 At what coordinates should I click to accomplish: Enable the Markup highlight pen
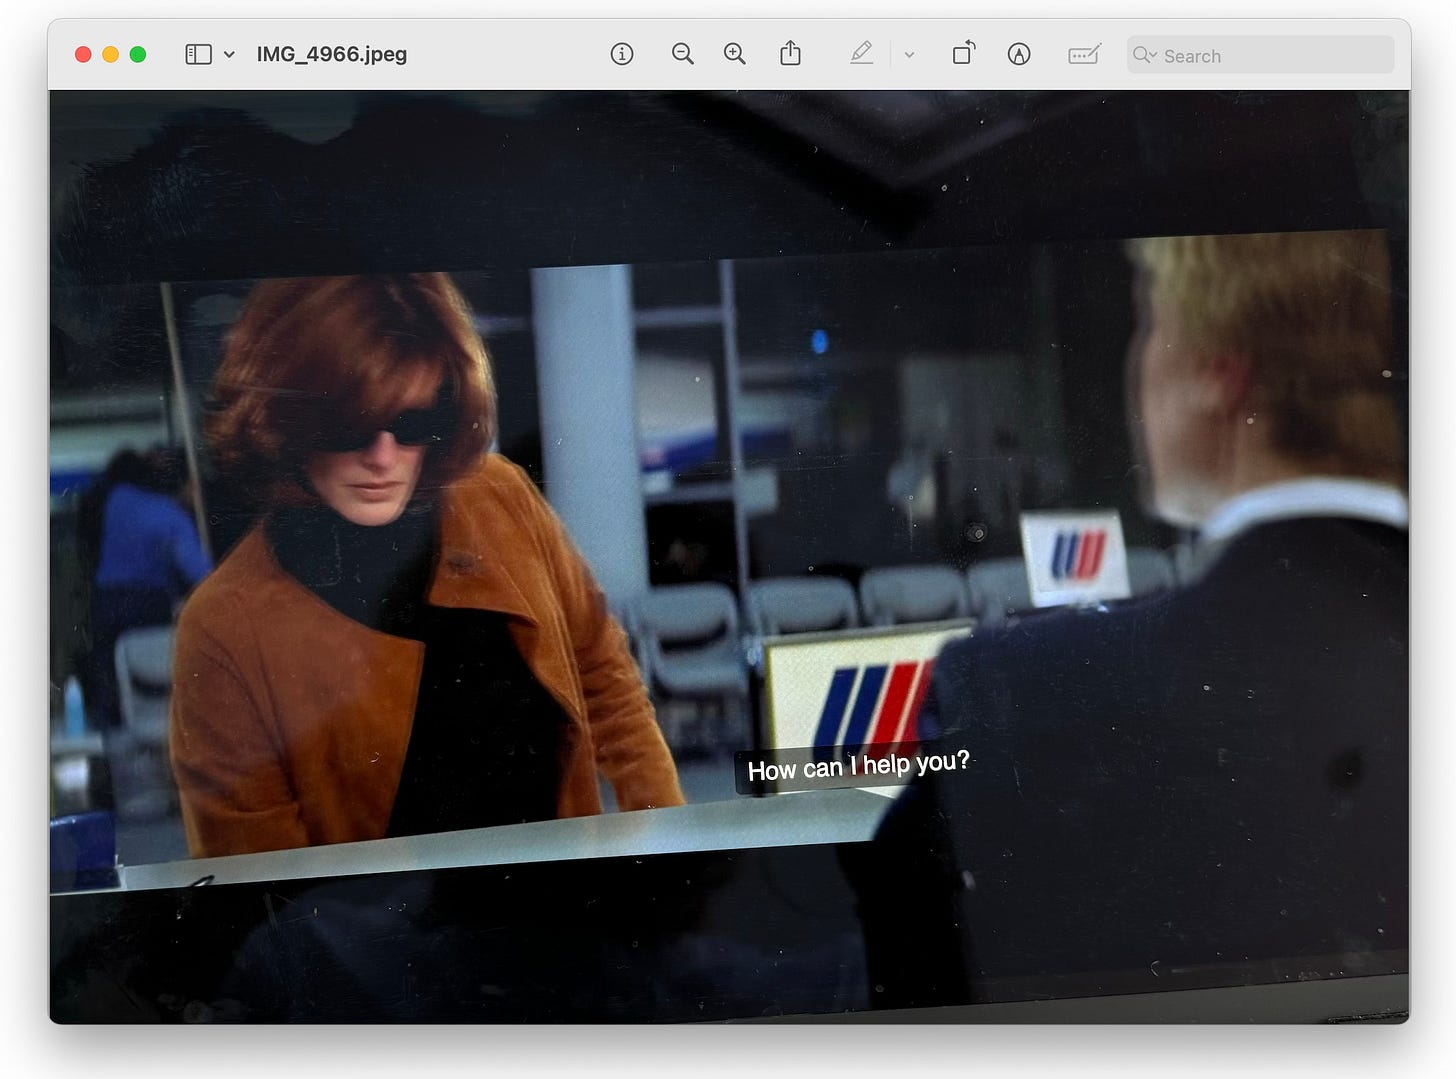tap(861, 54)
